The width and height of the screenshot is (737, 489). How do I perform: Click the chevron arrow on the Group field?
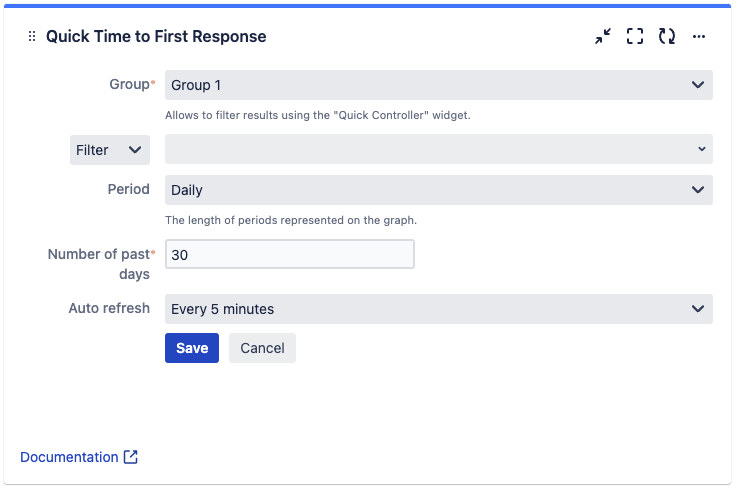pyautogui.click(x=698, y=85)
